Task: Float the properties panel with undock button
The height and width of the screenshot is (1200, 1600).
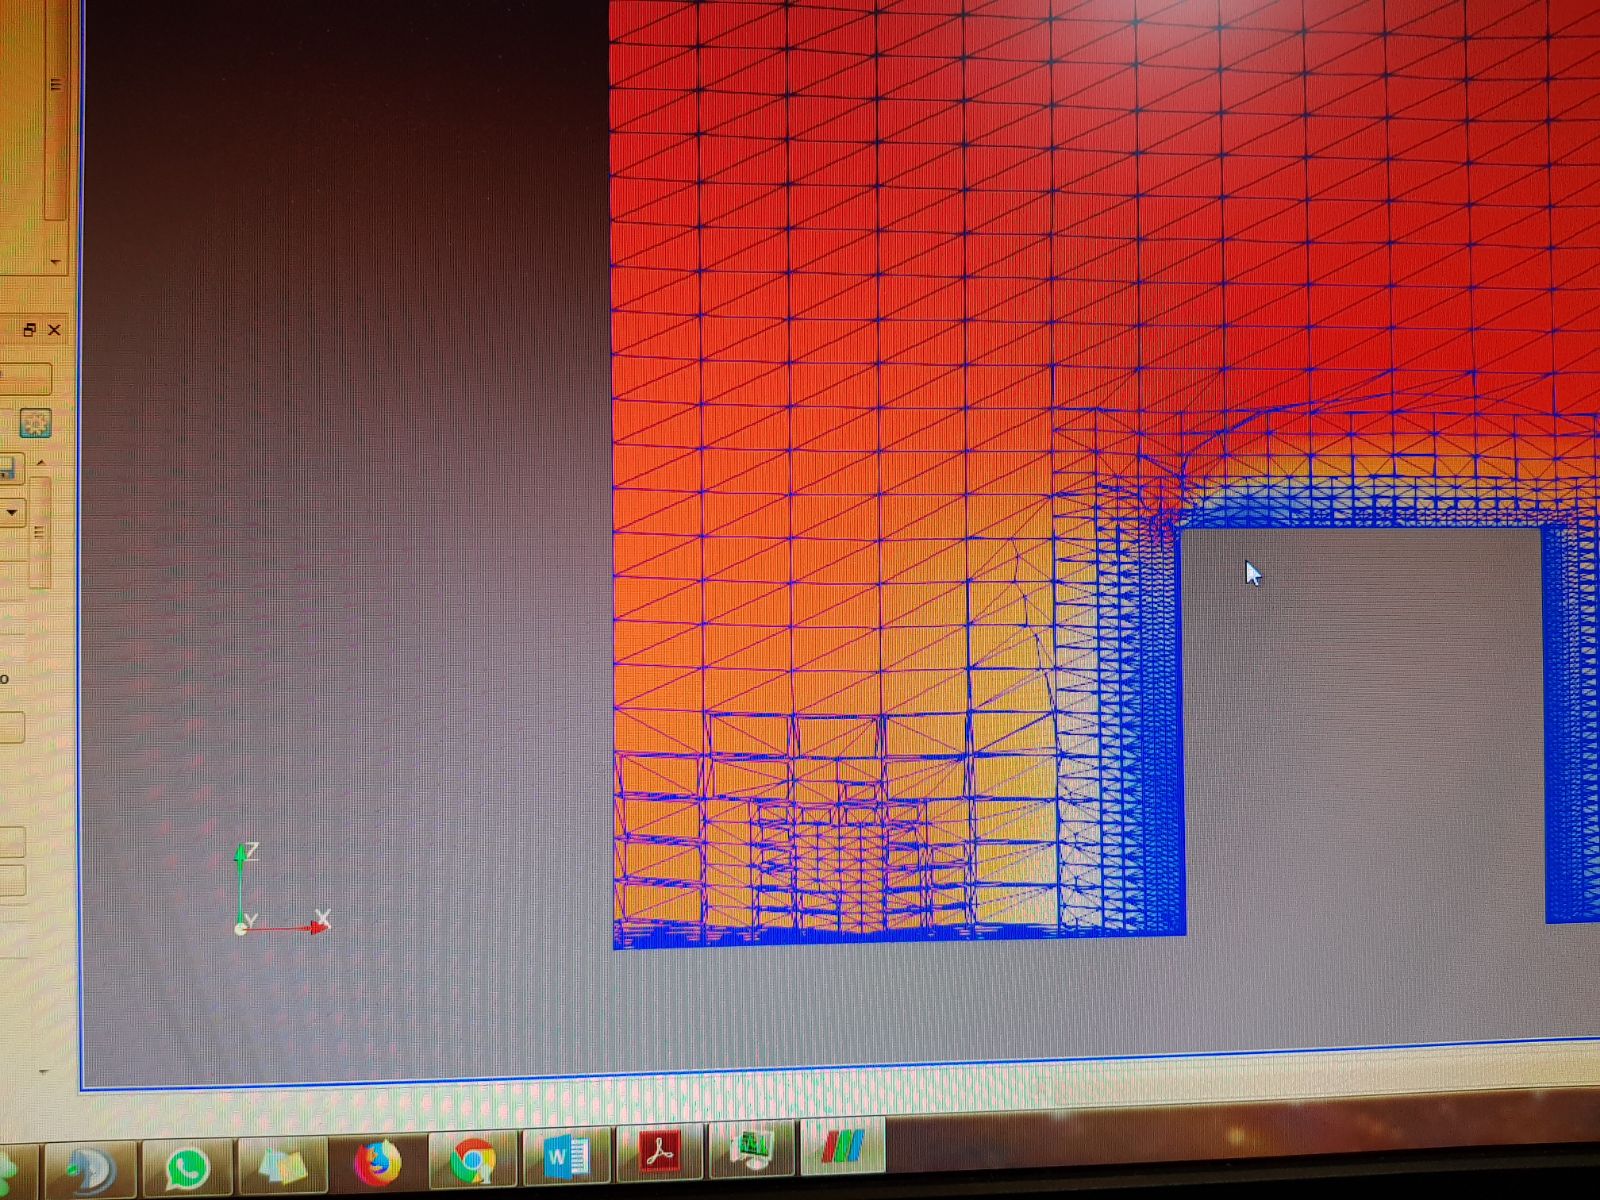Action: pyautogui.click(x=29, y=330)
